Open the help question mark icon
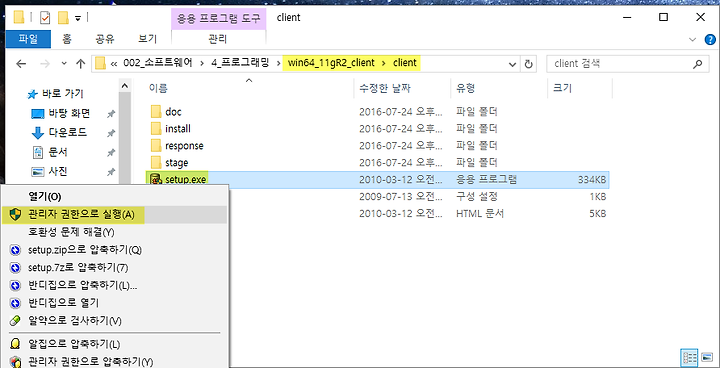The height and width of the screenshot is (368, 720). tap(709, 40)
